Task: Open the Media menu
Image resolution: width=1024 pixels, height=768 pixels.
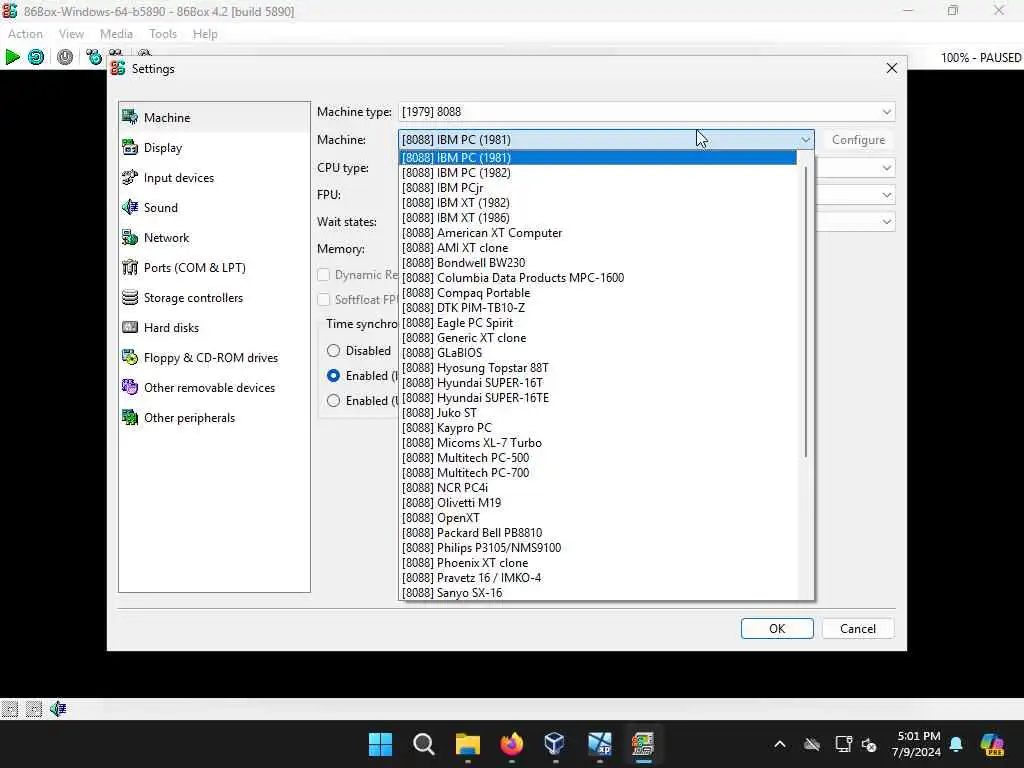Action: tap(116, 34)
